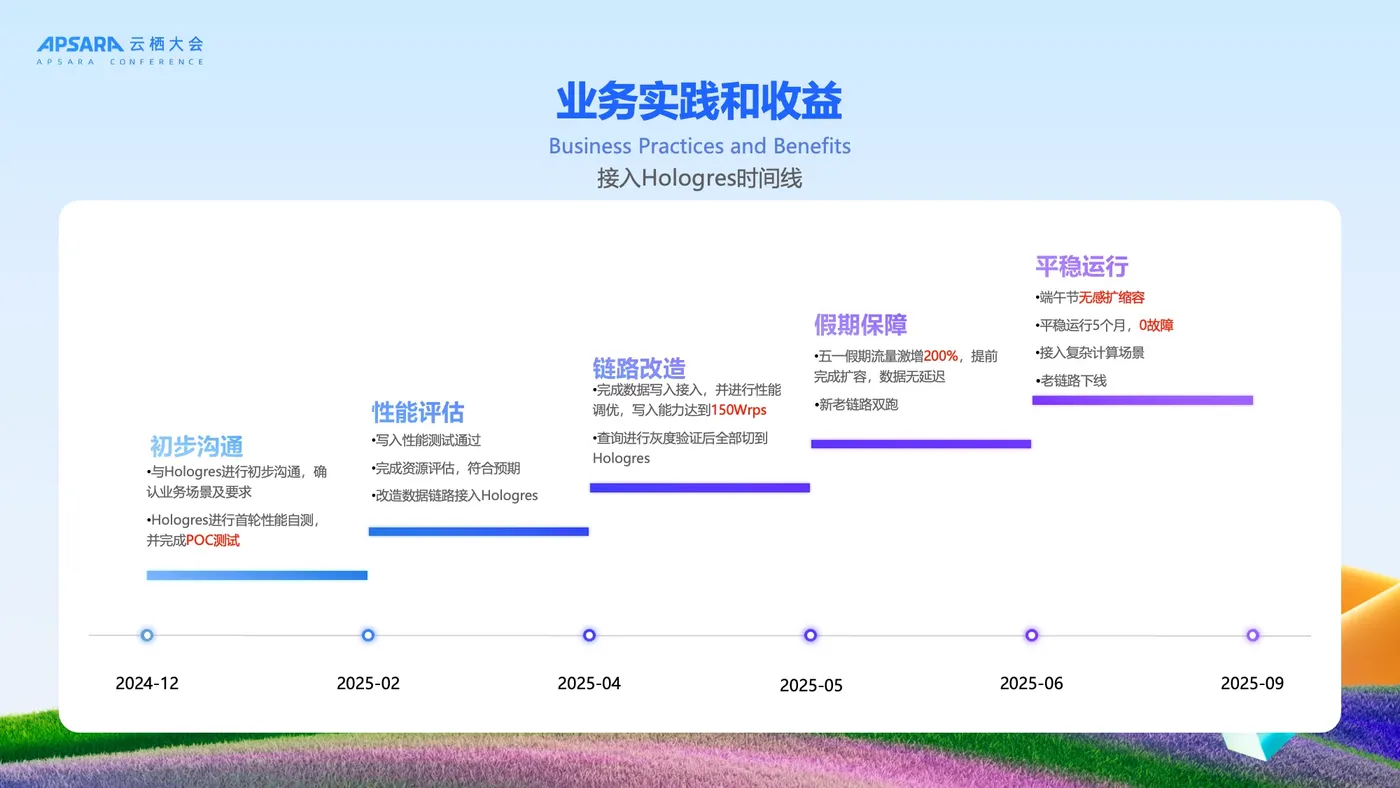1400x788 pixels.
Task: Click the red 150Wrps value
Action: tap(739, 410)
